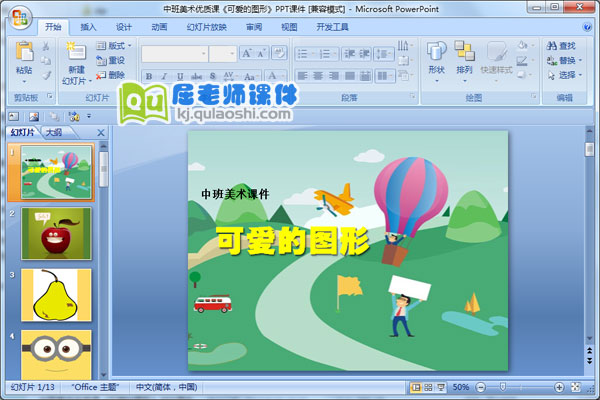Image resolution: width=600 pixels, height=400 pixels.
Task: Open the font size combo box
Action: [223, 54]
